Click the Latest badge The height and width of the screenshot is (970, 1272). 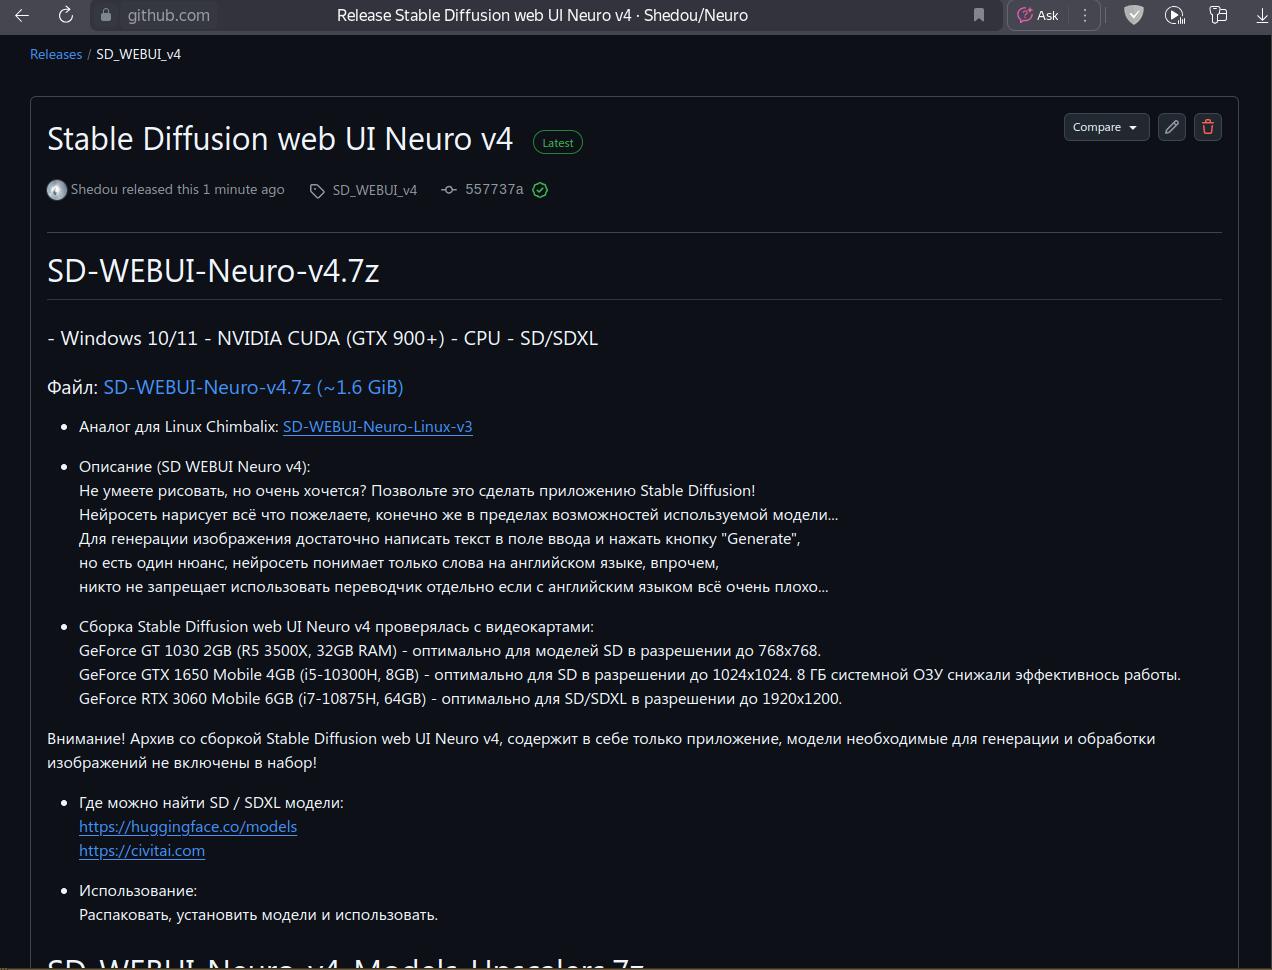click(x=558, y=143)
